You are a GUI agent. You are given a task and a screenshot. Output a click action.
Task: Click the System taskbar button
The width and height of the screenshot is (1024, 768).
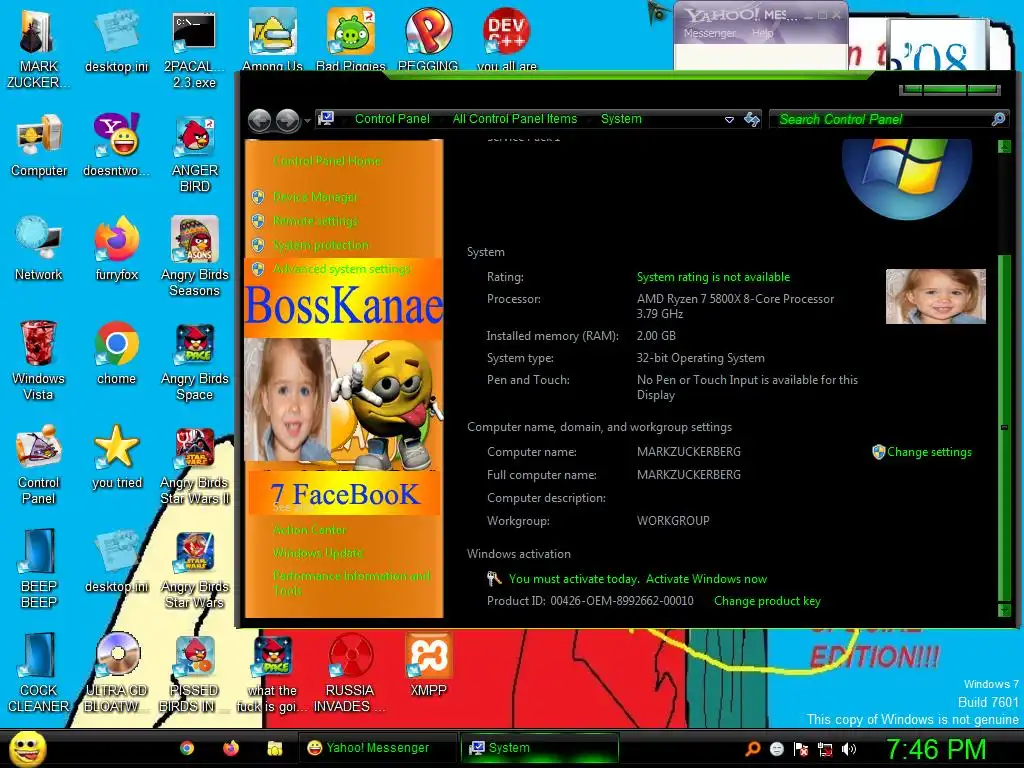[x=539, y=748]
